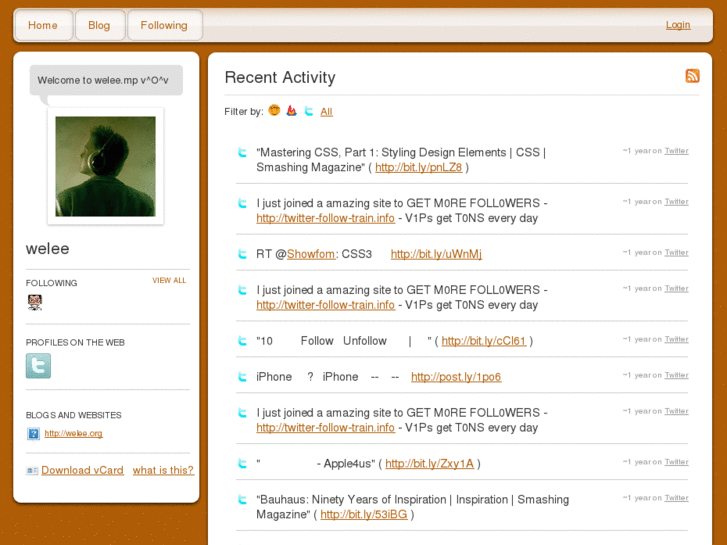Open the bit.ly/pnLZ8 link
The image size is (727, 545).
point(419,167)
